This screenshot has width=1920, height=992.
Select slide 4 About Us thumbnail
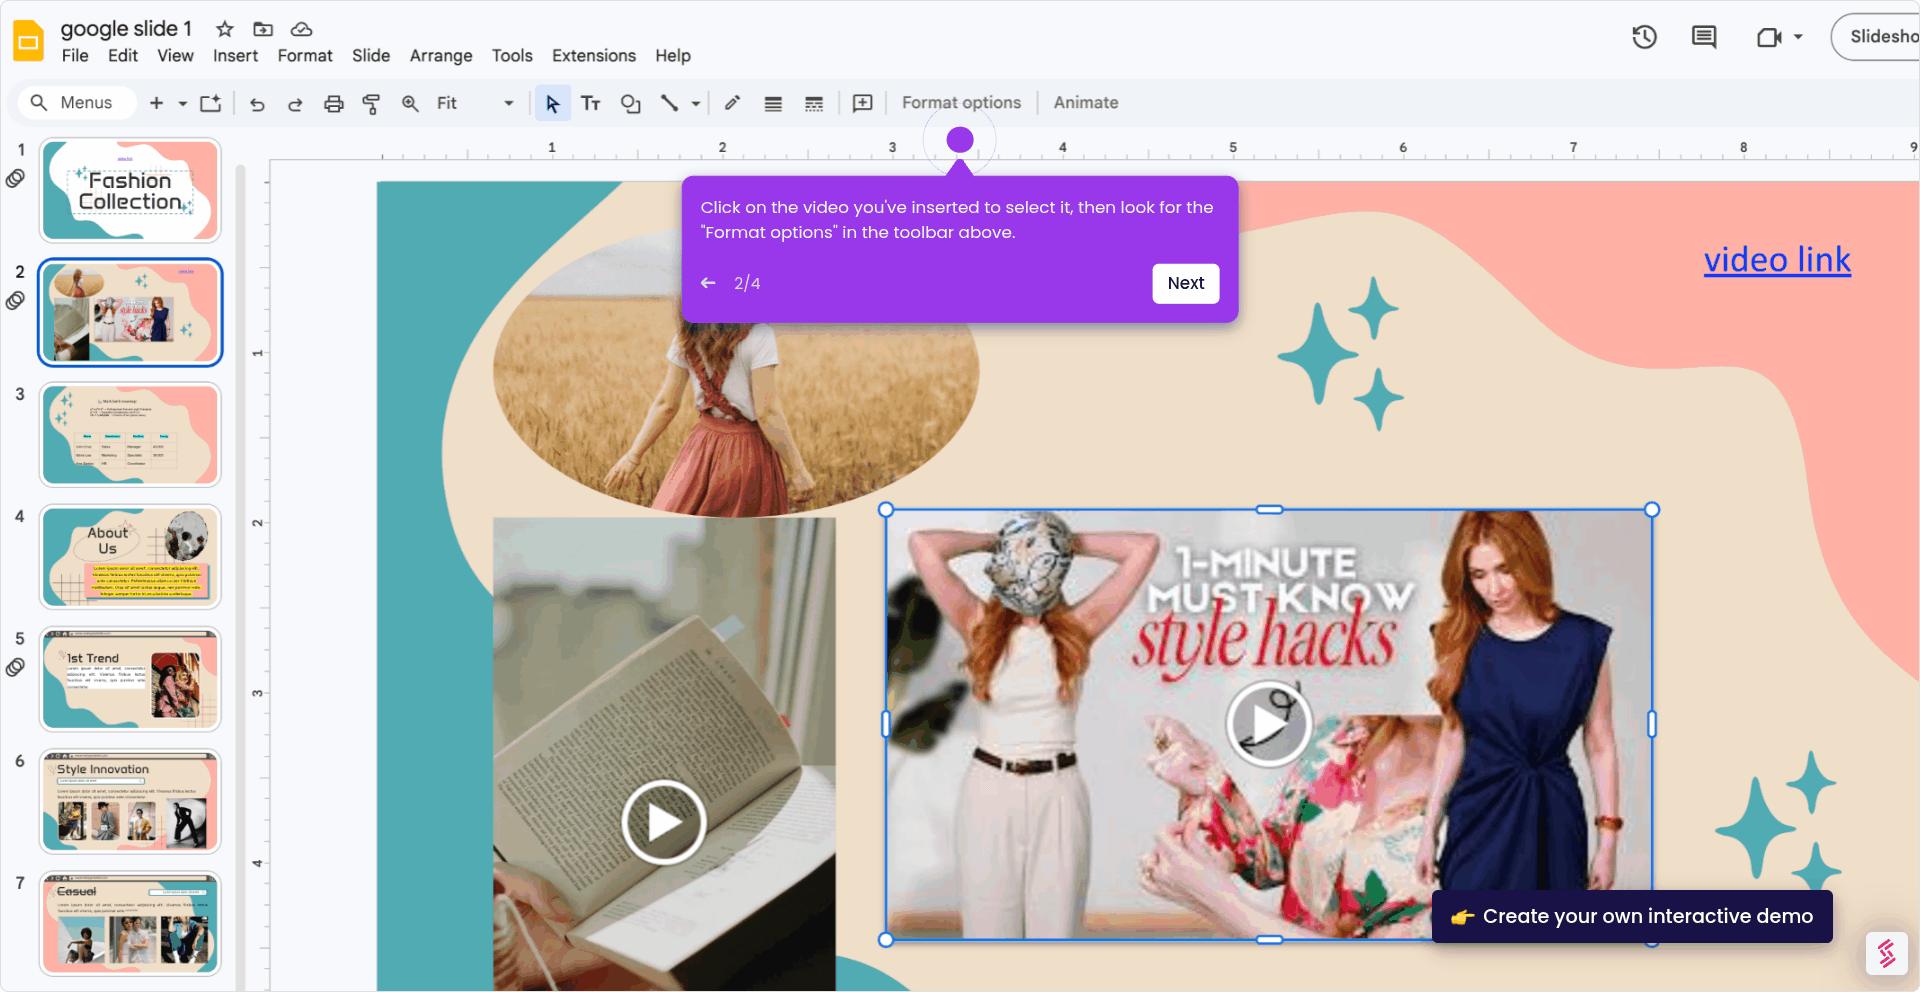tap(130, 557)
